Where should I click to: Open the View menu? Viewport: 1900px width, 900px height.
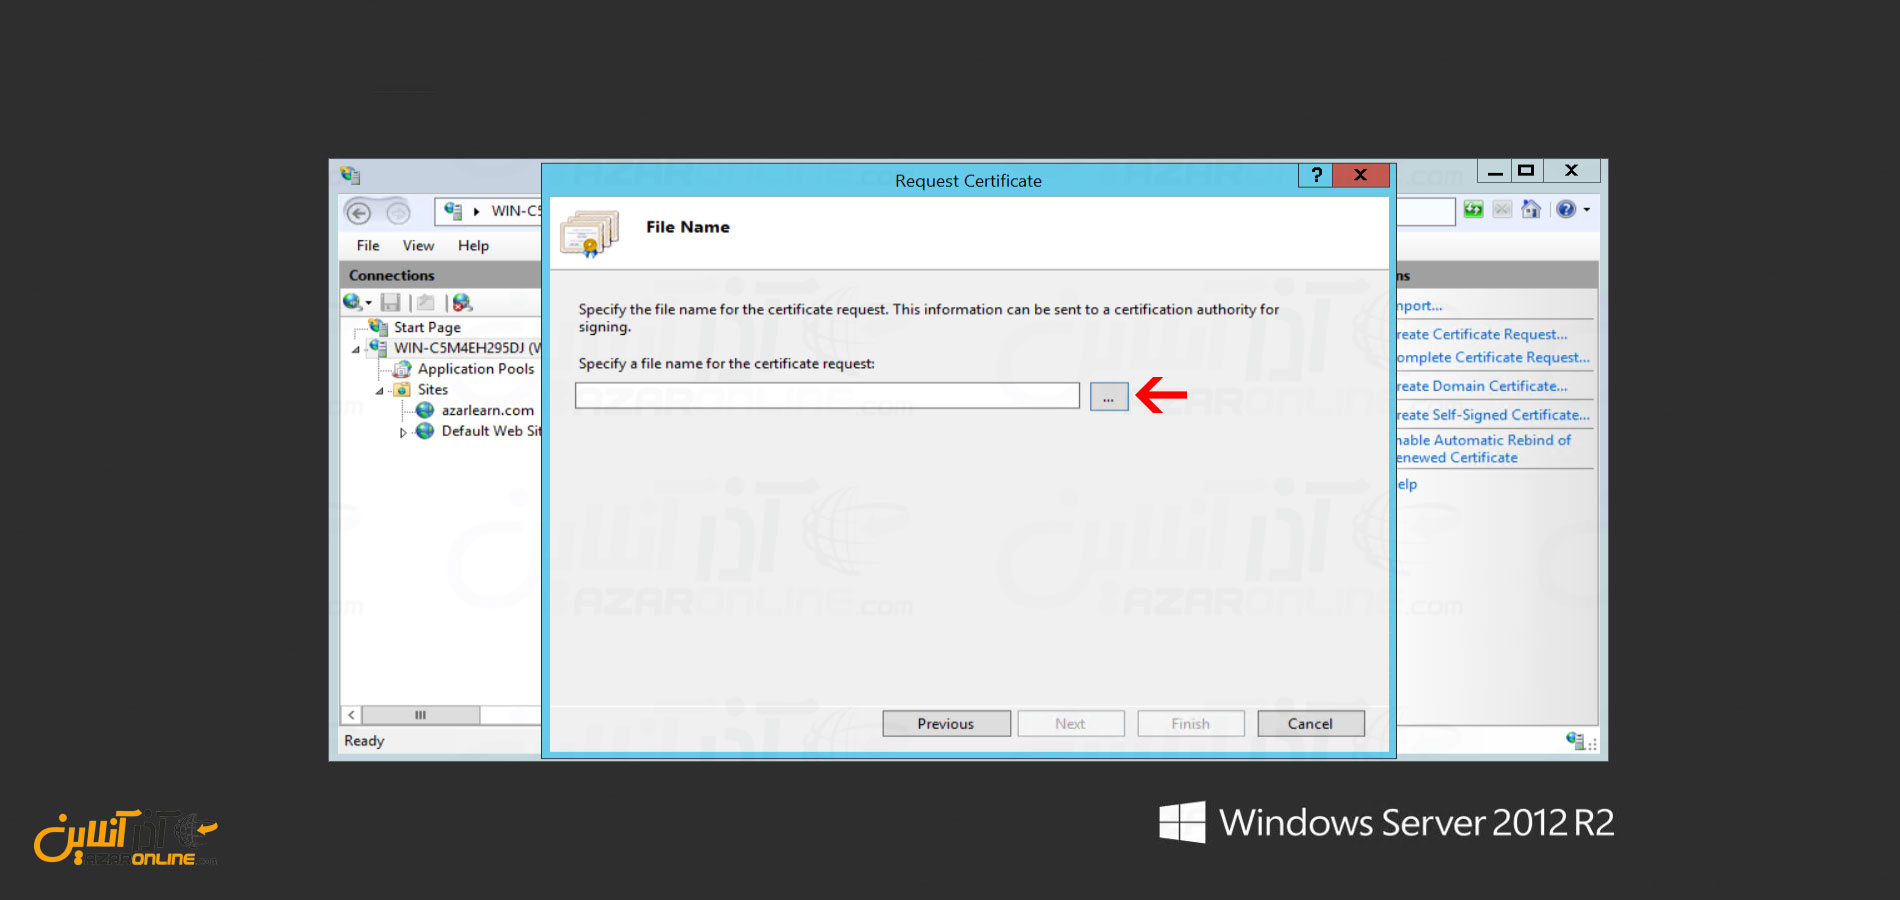pos(418,246)
